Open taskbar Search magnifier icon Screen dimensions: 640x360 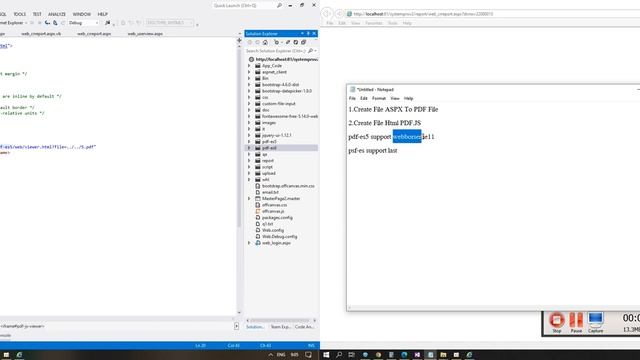point(339,355)
